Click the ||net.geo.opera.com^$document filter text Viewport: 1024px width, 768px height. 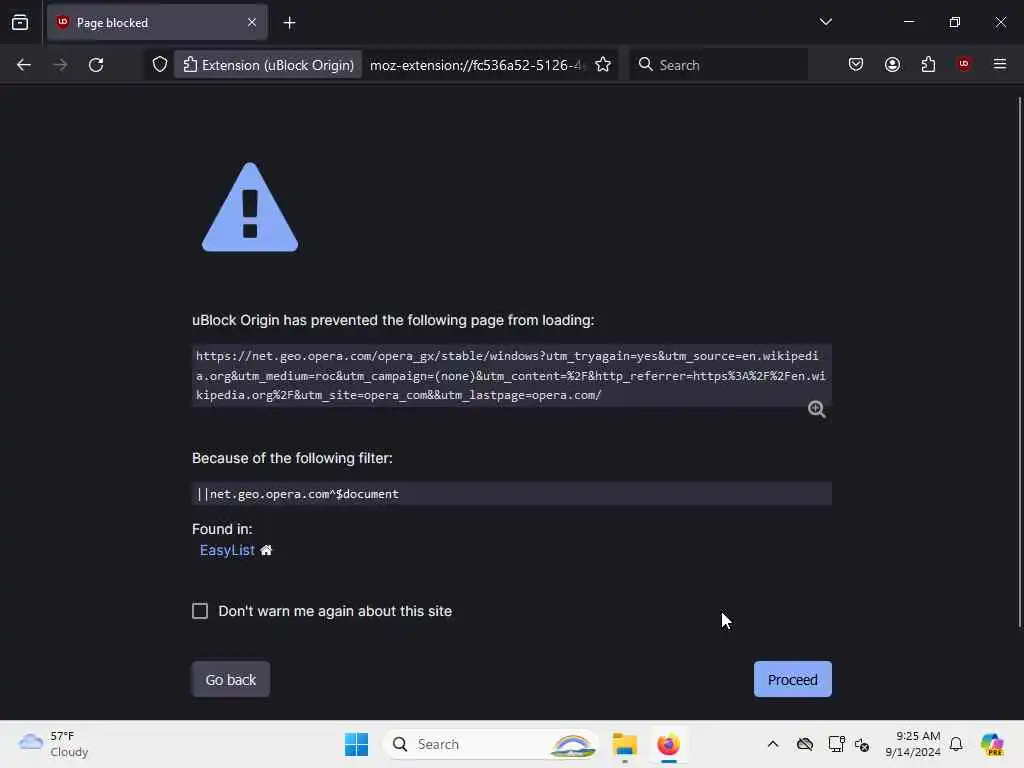(298, 494)
